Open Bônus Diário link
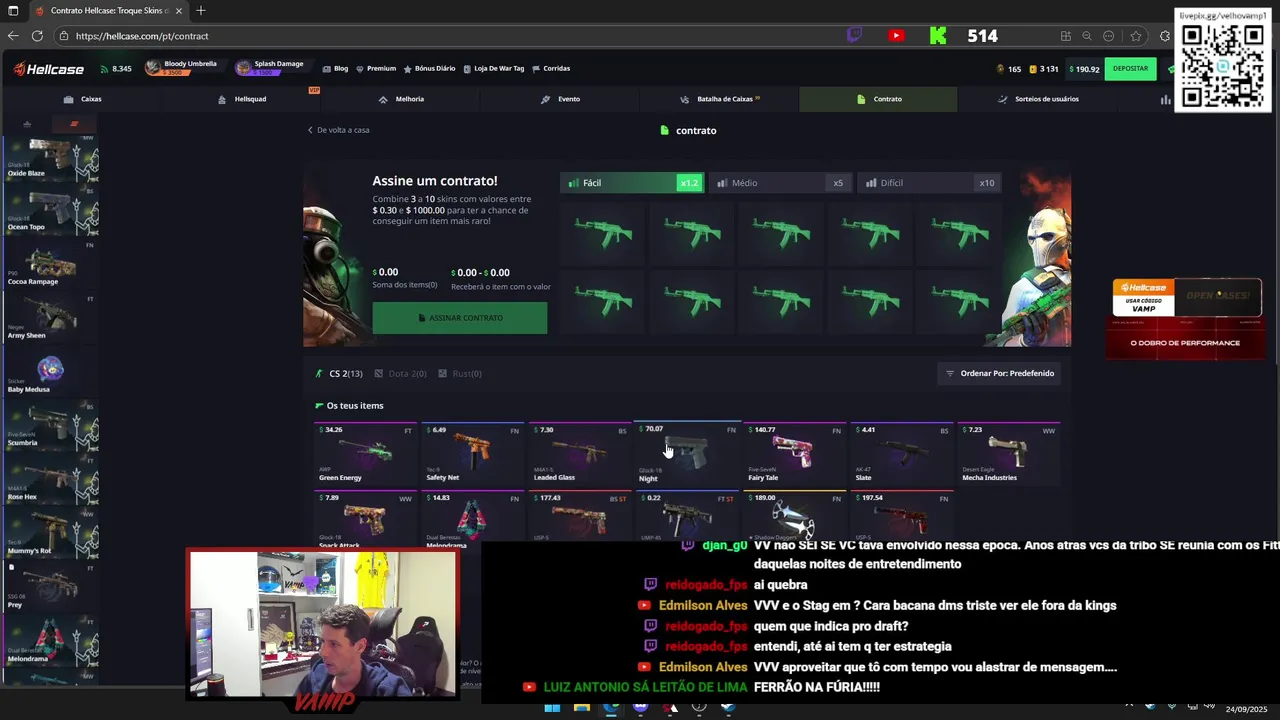Viewport: 1280px width, 720px height. point(429,69)
